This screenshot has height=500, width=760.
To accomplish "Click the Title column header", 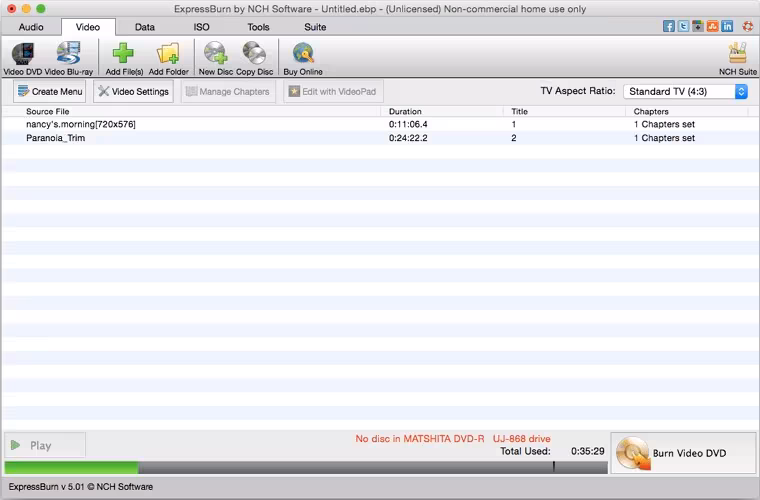I will [x=519, y=111].
